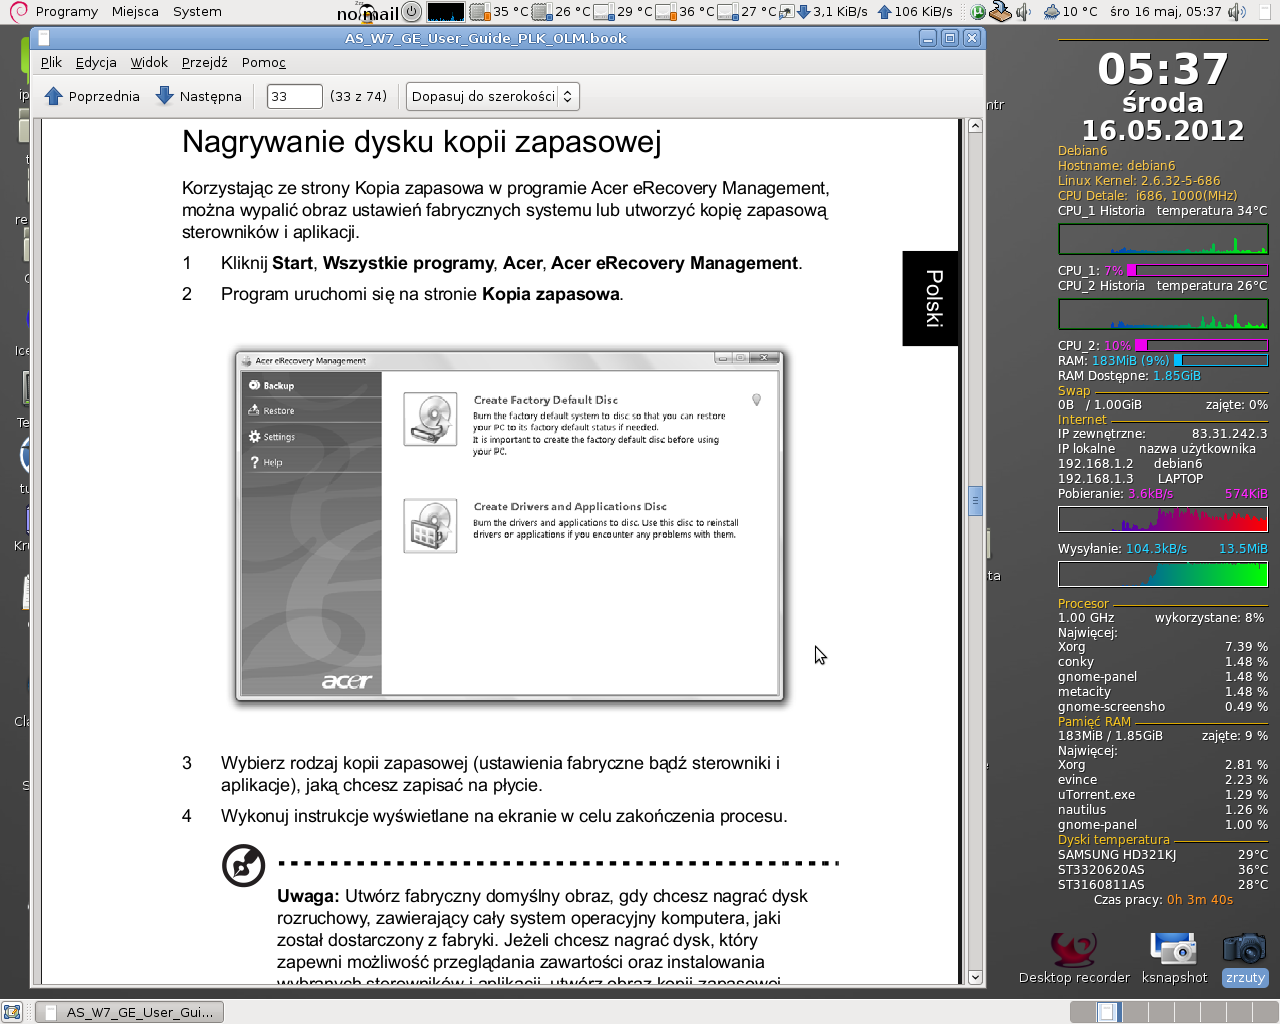Click the uTorrent tray icon

[x=978, y=12]
